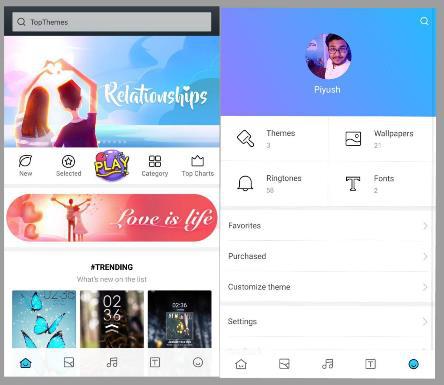Screen dimensions: 444x385
Task: Tap the Relationships banner
Action: [x=112, y=92]
